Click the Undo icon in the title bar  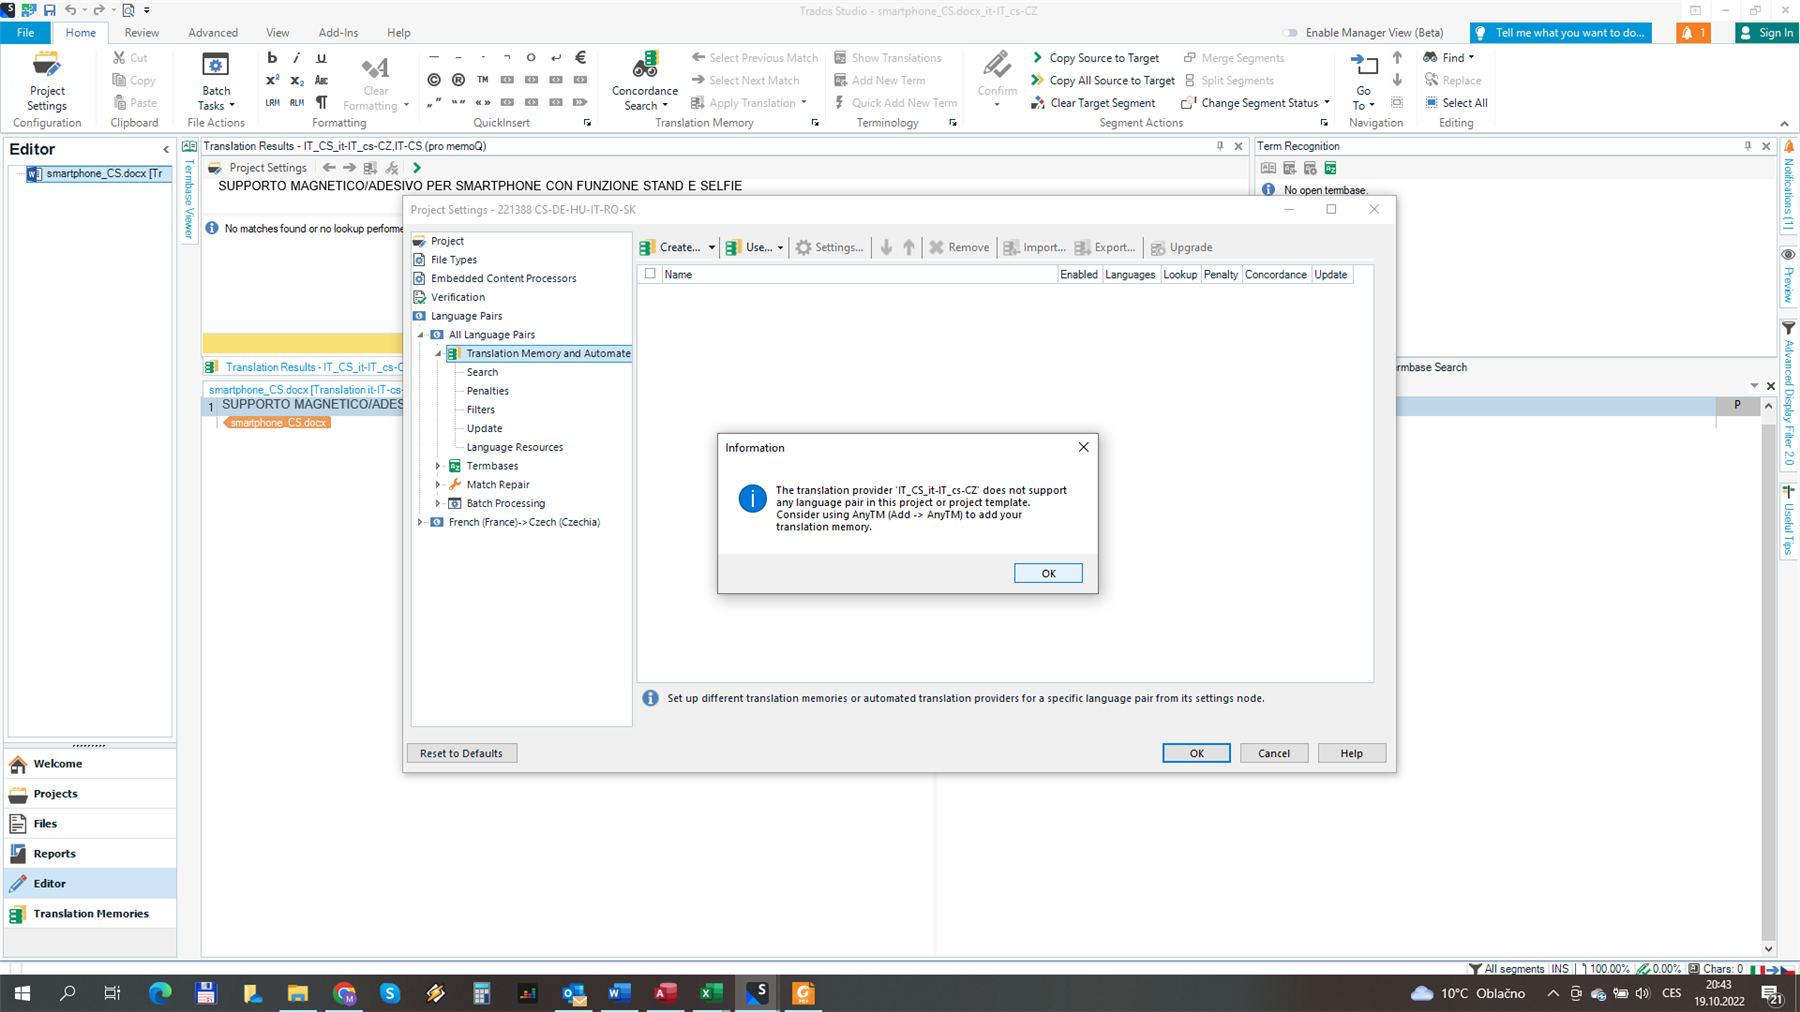[70, 10]
